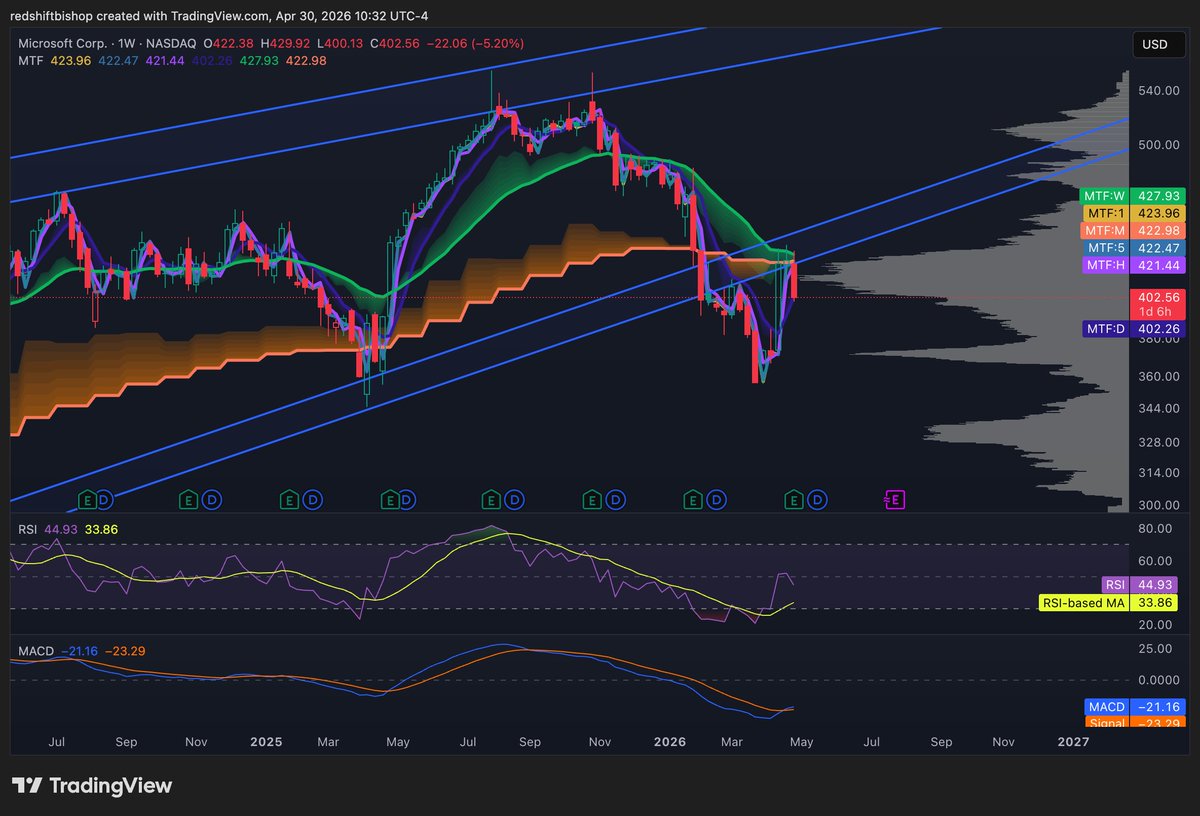Image resolution: width=1200 pixels, height=816 pixels.
Task: Click the 540.00 price axis value
Action: (x=1160, y=91)
